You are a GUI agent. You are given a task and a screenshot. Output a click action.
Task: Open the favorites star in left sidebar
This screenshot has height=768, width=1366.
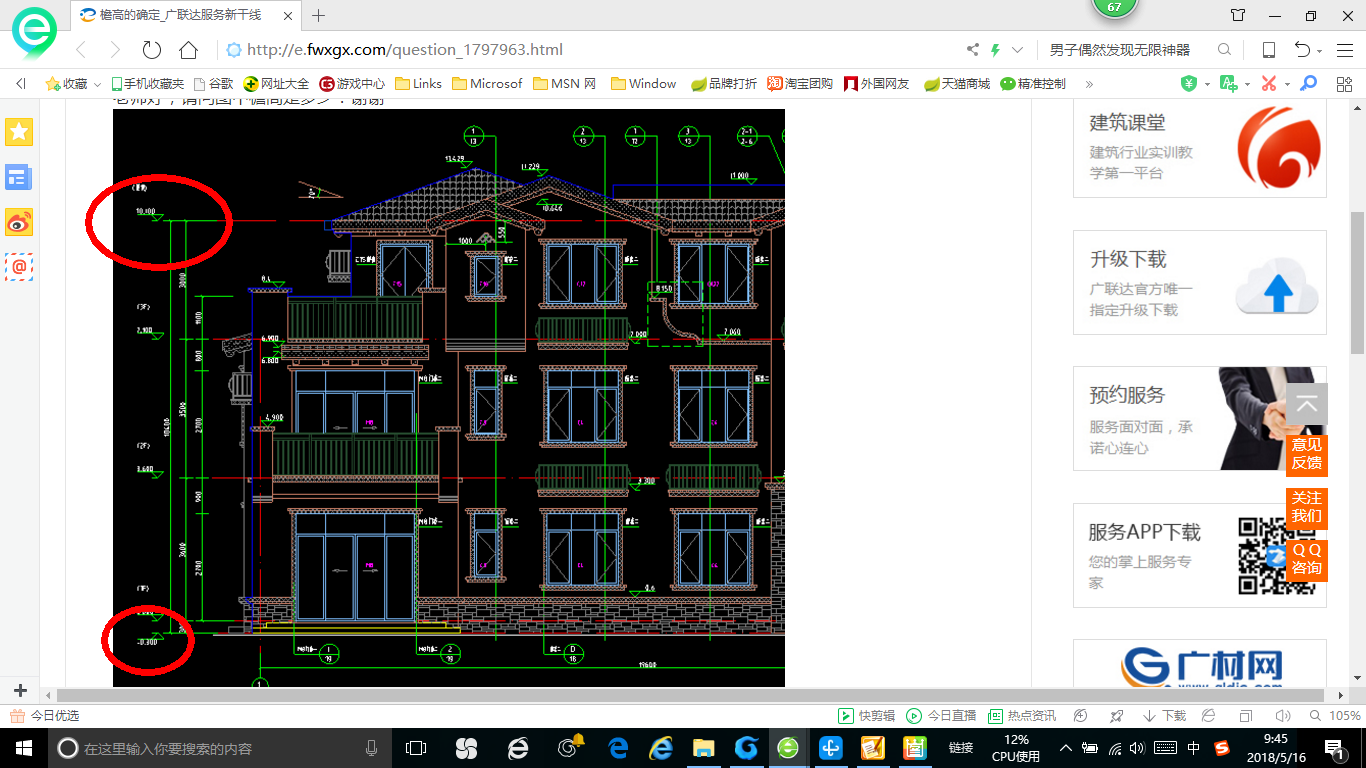pyautogui.click(x=19, y=131)
